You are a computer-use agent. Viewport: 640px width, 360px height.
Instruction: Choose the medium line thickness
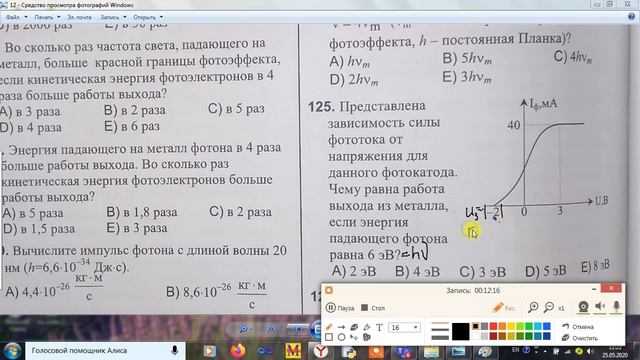tap(440, 329)
